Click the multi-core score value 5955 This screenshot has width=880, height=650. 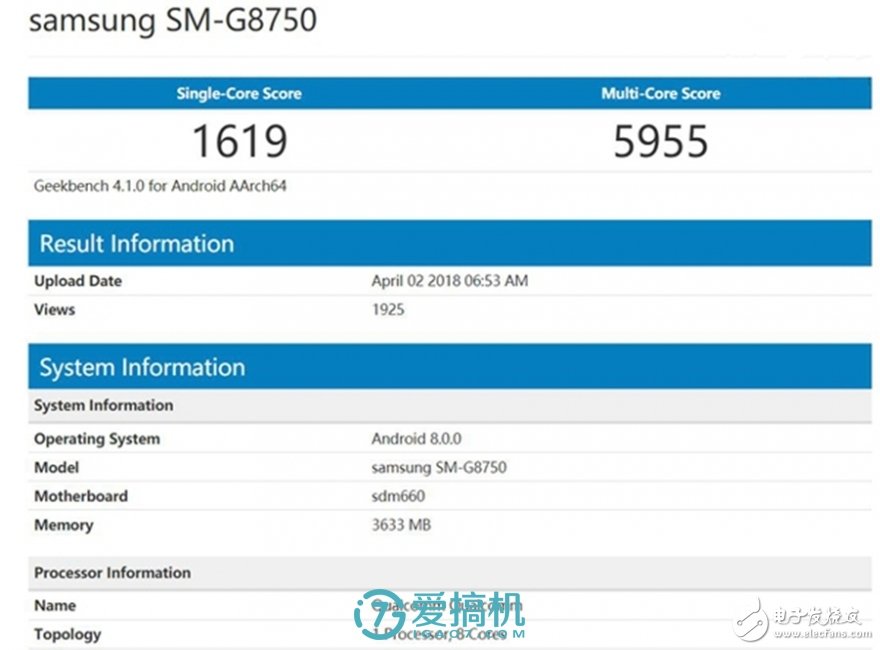(x=660, y=141)
